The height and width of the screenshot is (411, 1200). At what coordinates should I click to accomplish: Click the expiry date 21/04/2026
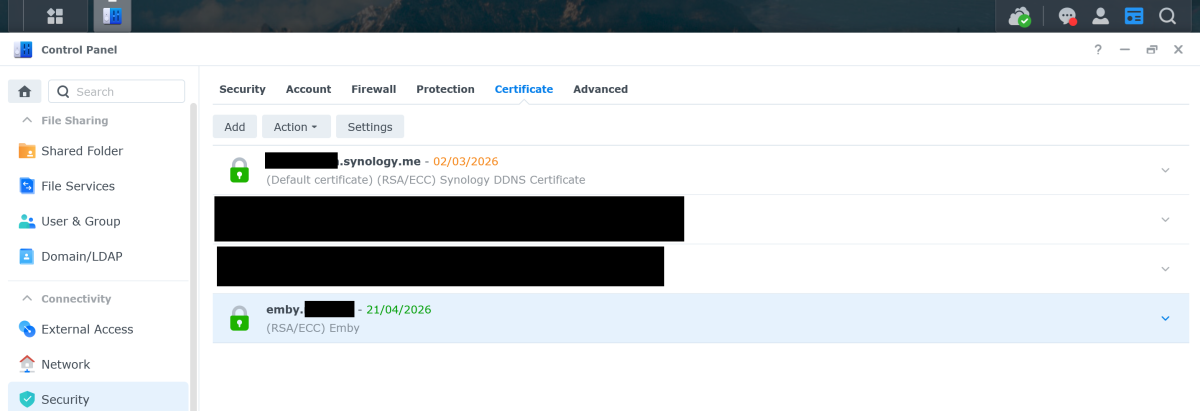(x=399, y=310)
